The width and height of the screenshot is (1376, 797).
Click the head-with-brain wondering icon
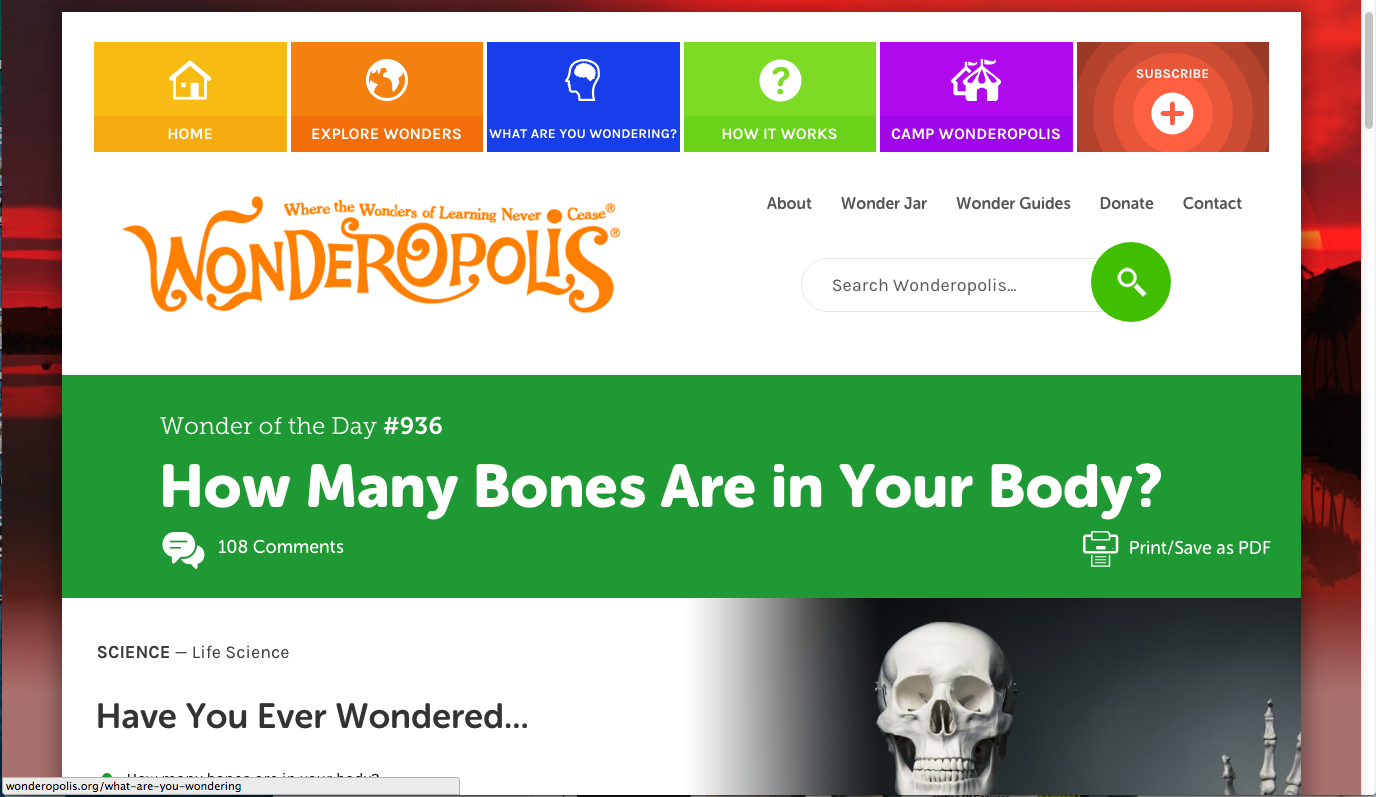click(x=582, y=80)
